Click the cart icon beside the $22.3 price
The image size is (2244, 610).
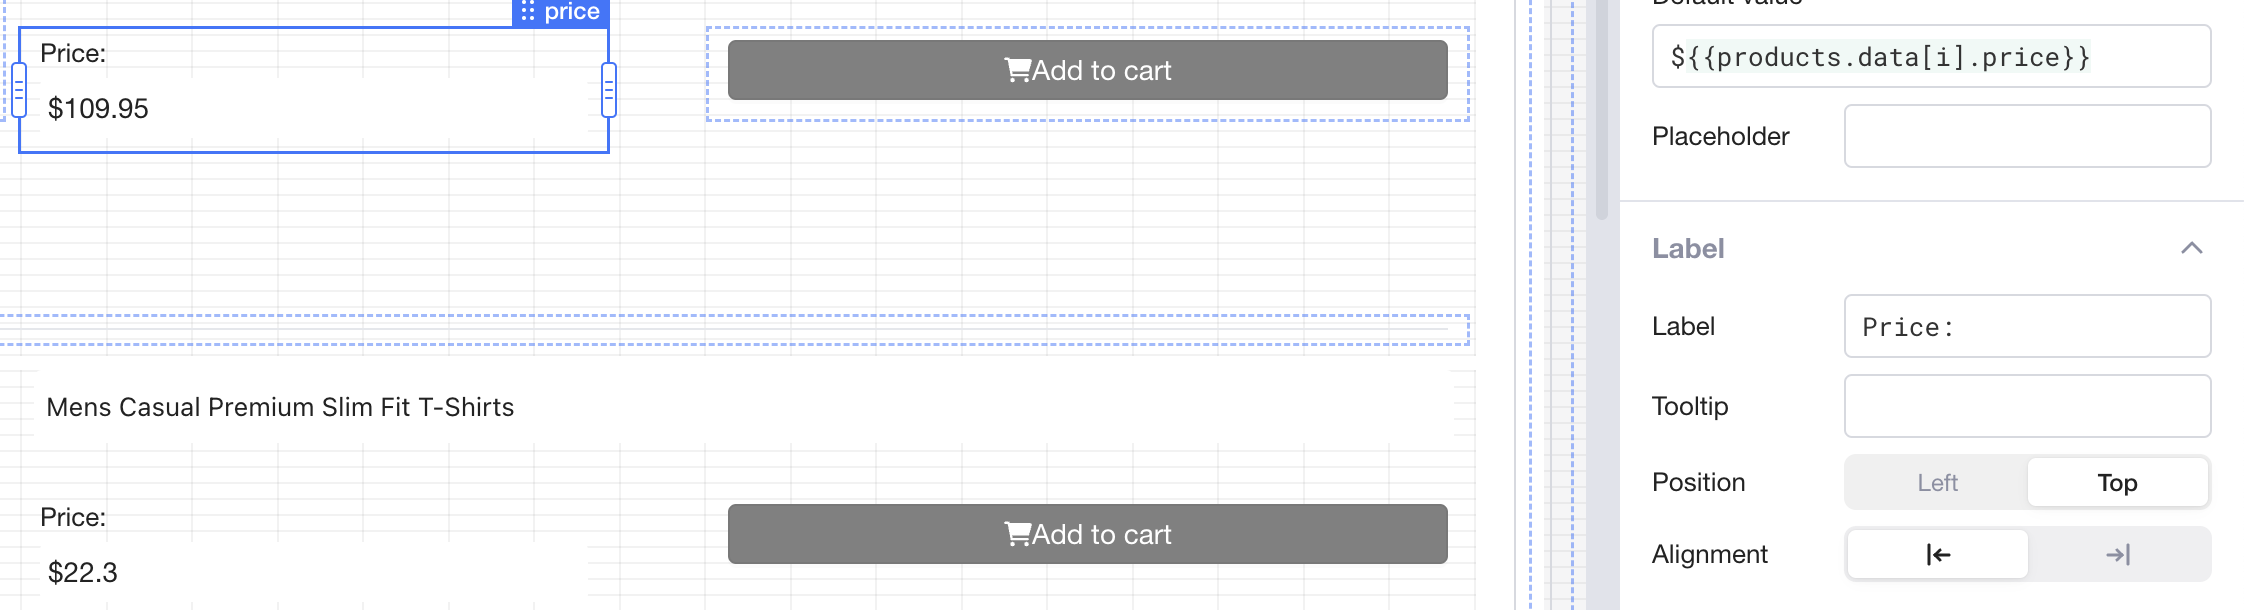pos(1017,534)
